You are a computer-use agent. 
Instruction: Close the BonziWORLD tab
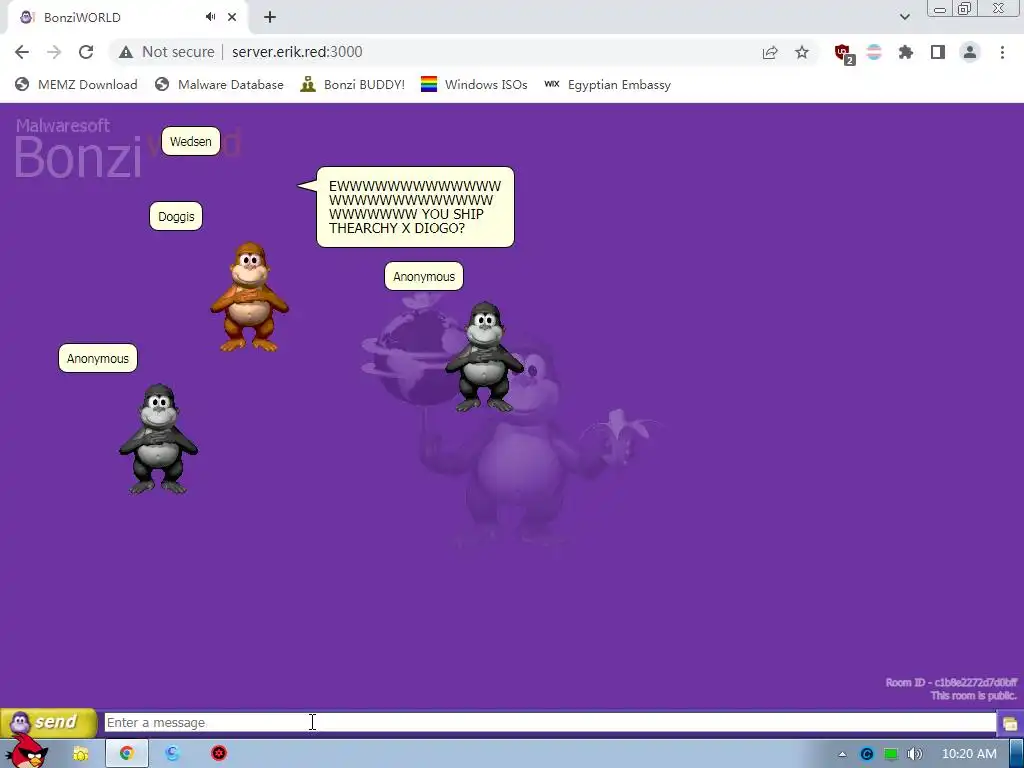232,17
